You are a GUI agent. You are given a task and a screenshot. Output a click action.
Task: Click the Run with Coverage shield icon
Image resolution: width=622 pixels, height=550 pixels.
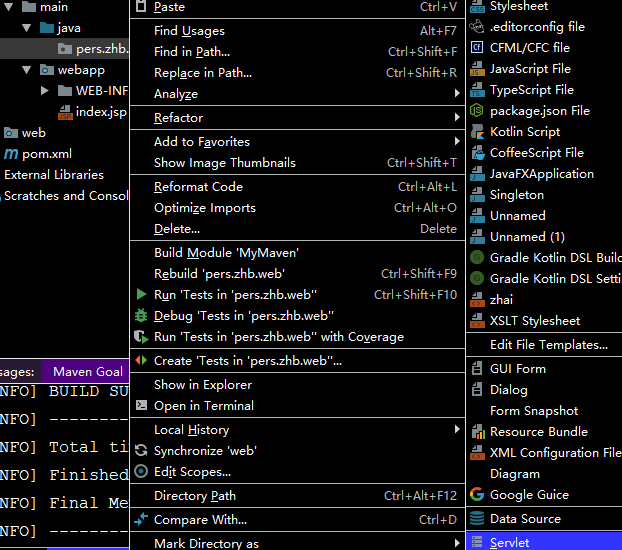(141, 337)
